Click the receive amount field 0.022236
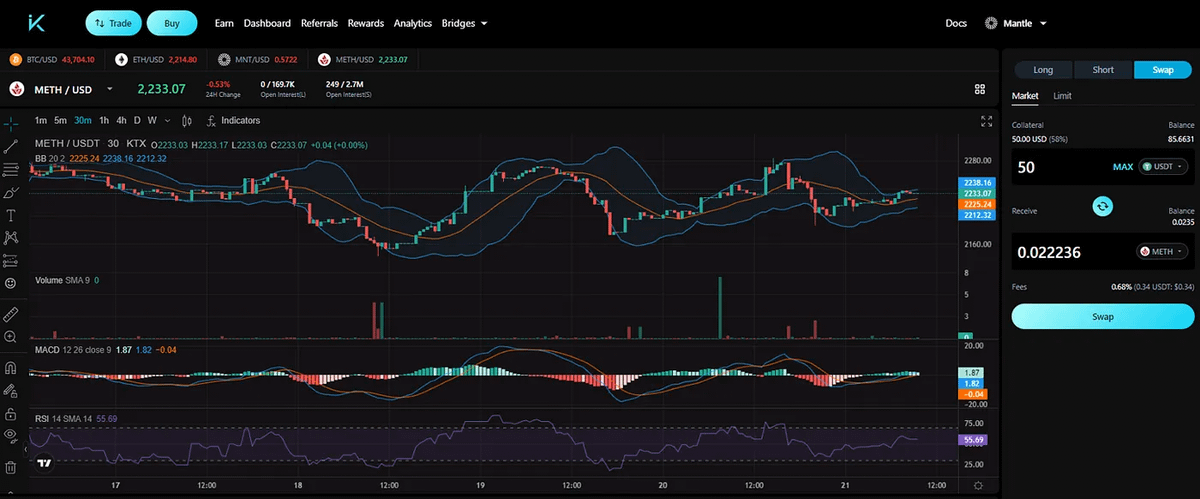 (x=1070, y=251)
